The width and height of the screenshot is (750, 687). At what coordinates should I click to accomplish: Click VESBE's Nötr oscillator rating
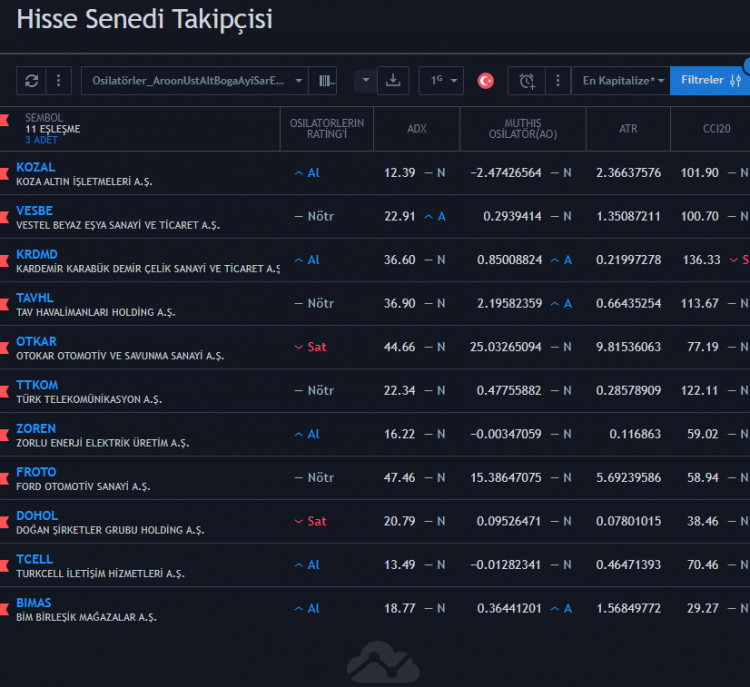[314, 216]
